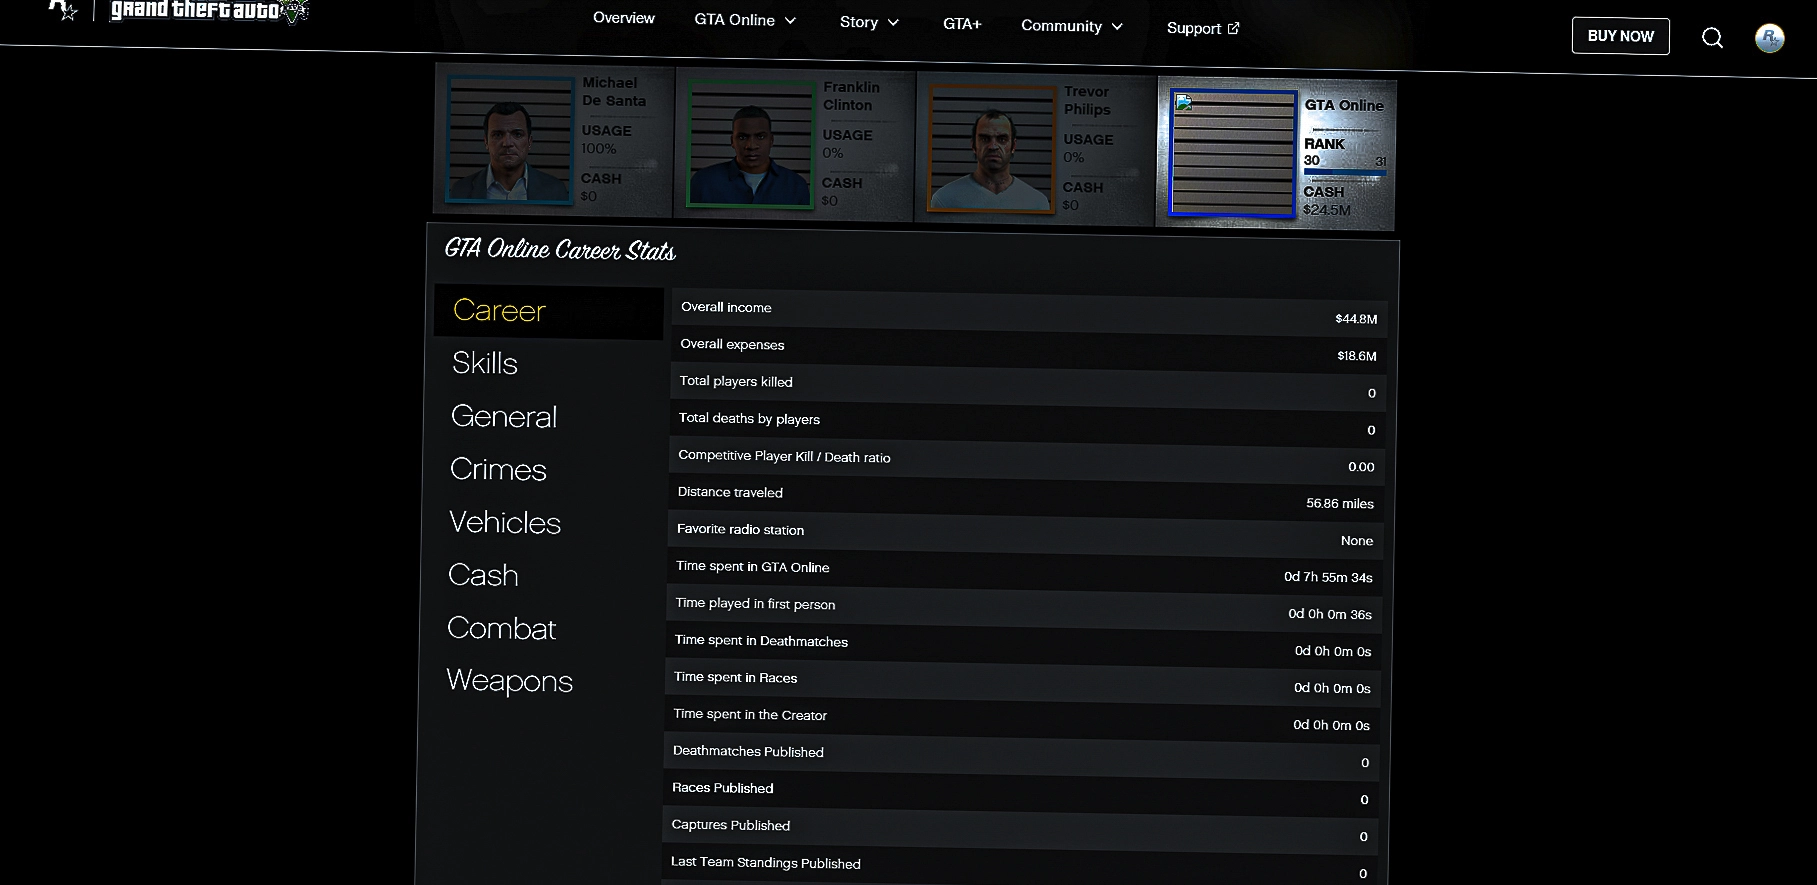
Task: Switch to the Vehicles stats tab
Action: click(x=505, y=522)
